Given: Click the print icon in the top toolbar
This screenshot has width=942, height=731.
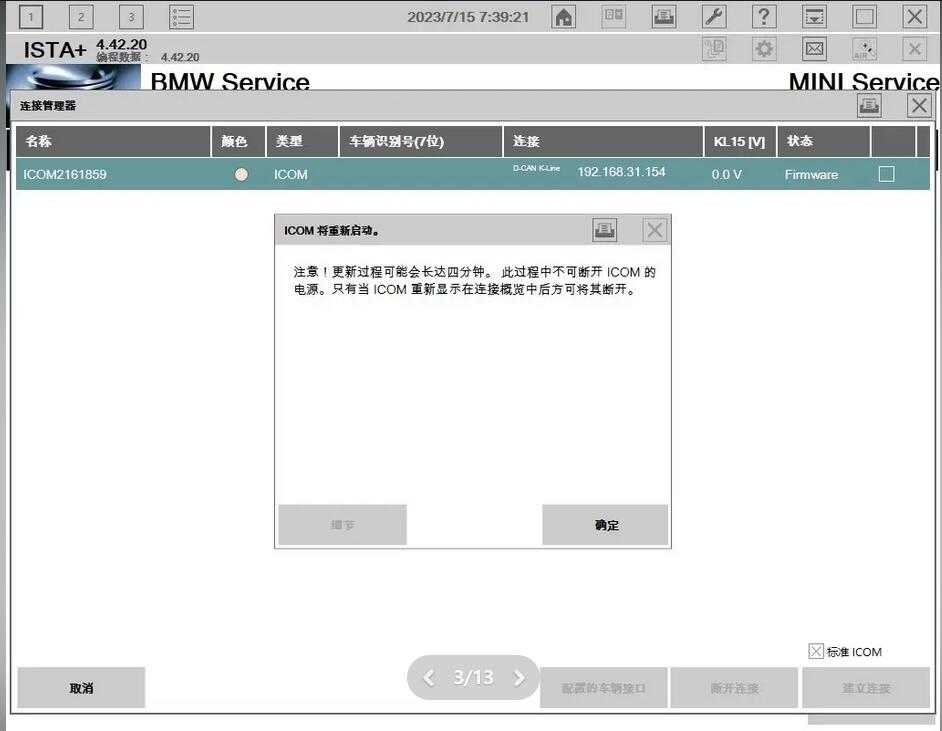Looking at the screenshot, I should [x=663, y=17].
